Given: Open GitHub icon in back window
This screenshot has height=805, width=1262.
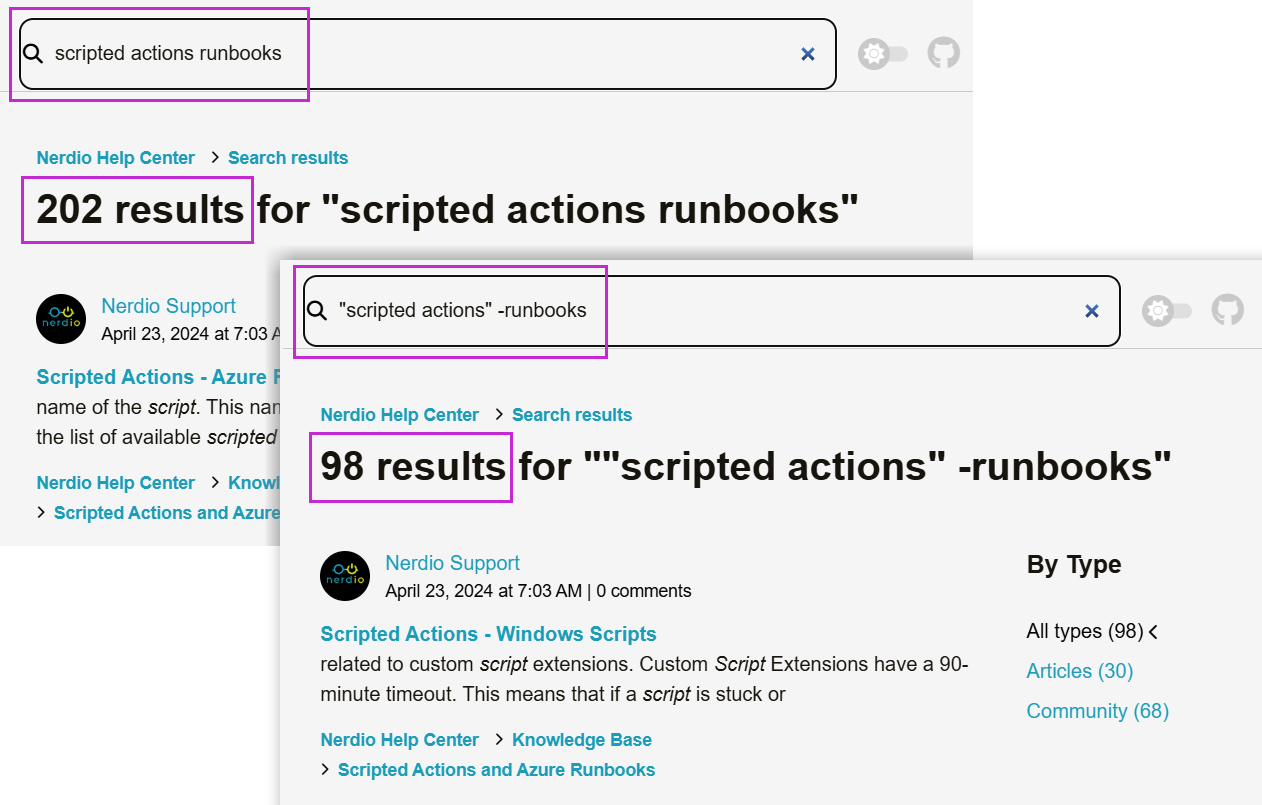Looking at the screenshot, I should coord(944,53).
